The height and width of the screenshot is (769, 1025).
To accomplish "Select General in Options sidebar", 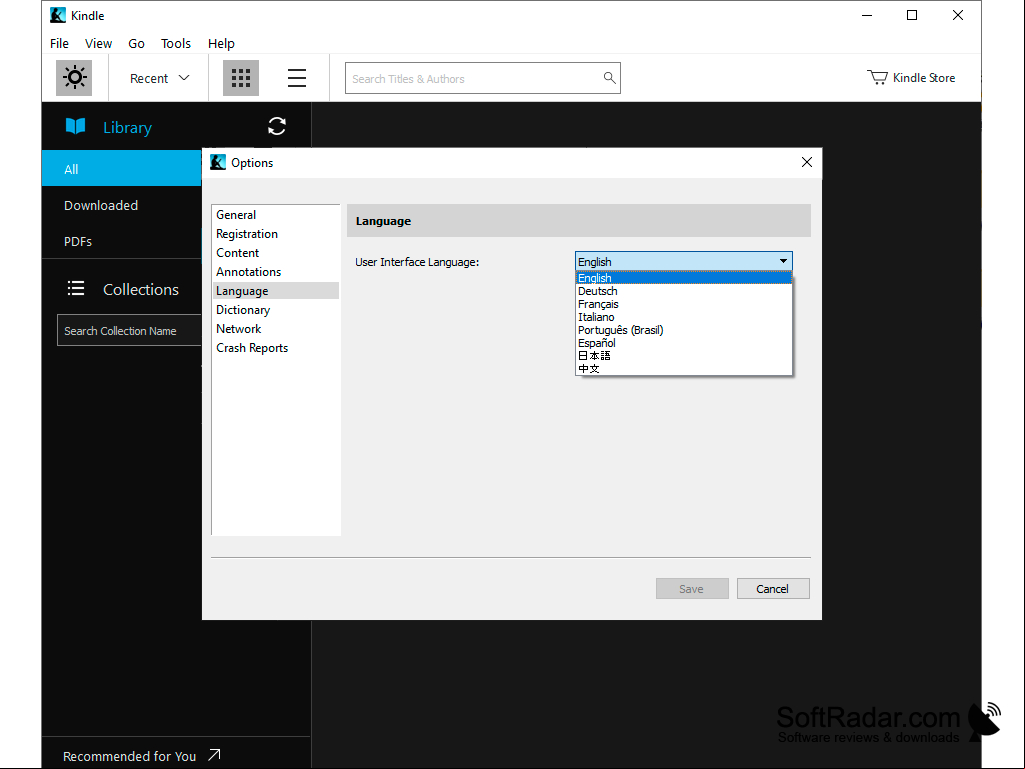I will [x=275, y=214].
